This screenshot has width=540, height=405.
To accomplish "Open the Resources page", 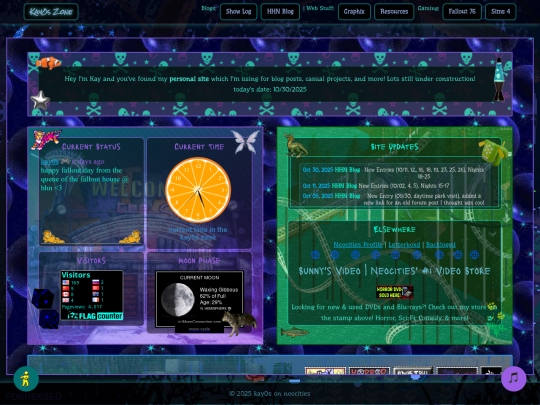I will (394, 12).
